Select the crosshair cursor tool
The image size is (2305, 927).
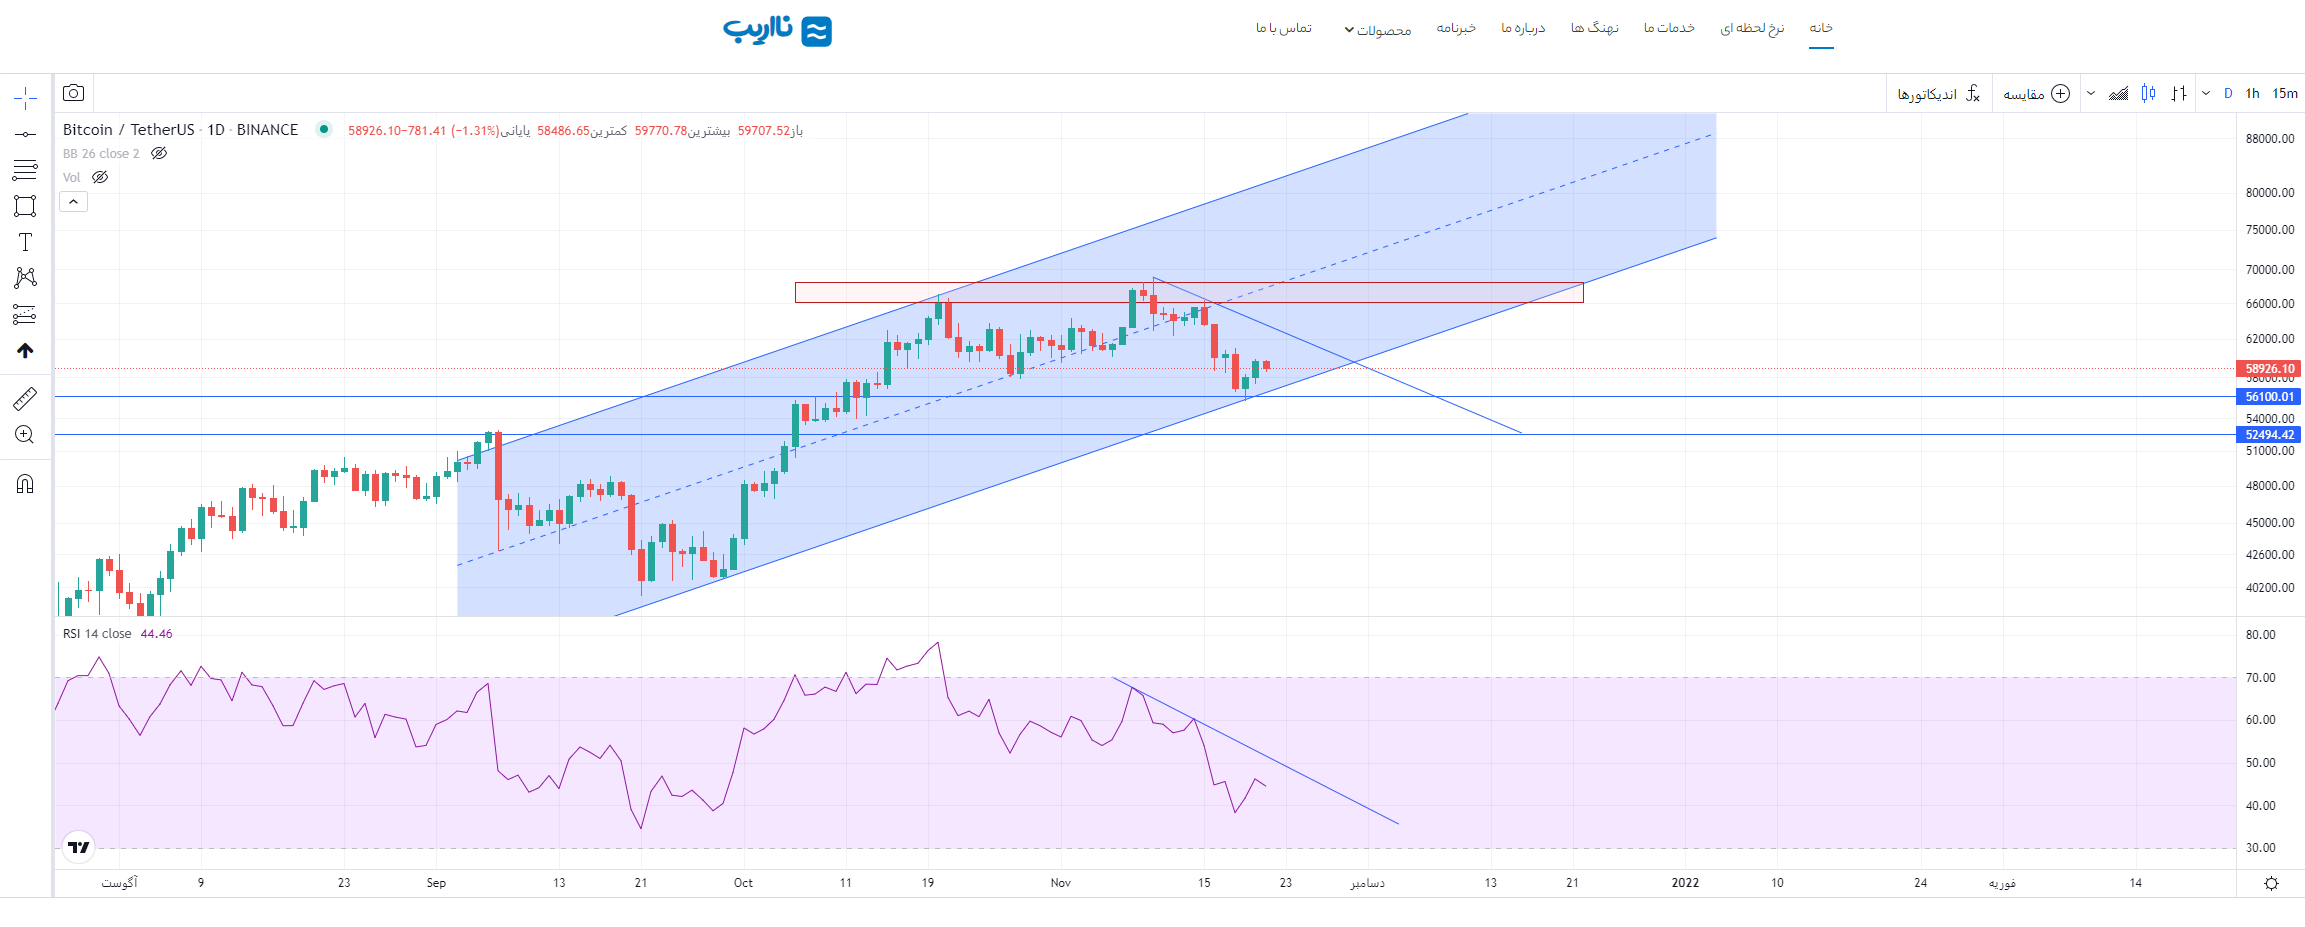(x=25, y=97)
